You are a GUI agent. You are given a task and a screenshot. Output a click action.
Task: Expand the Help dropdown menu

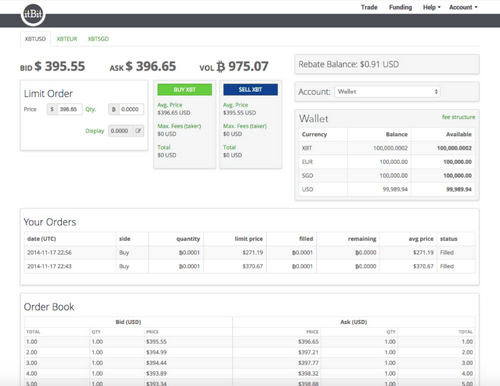[431, 7]
